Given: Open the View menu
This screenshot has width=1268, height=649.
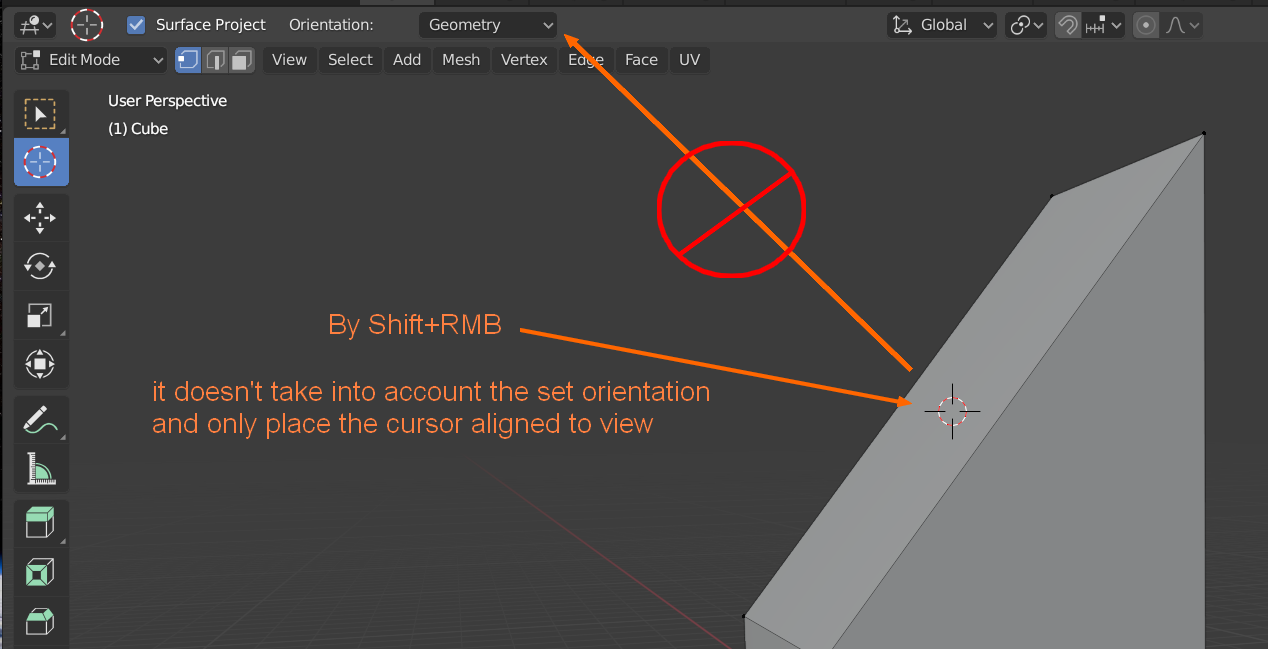Looking at the screenshot, I should click(289, 60).
